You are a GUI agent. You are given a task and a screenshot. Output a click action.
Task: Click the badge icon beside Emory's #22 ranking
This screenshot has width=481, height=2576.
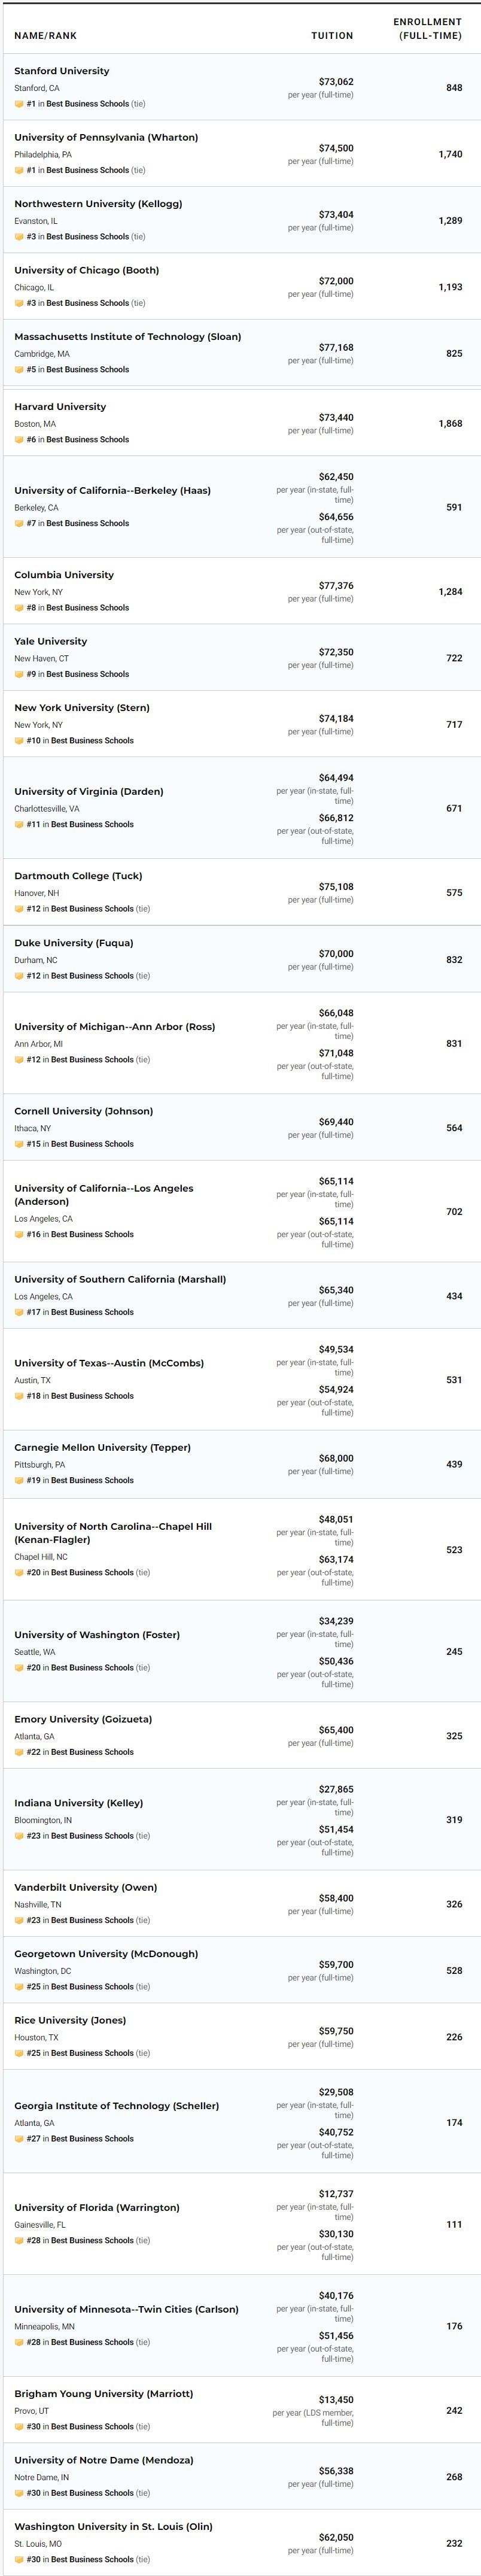click(19, 1752)
